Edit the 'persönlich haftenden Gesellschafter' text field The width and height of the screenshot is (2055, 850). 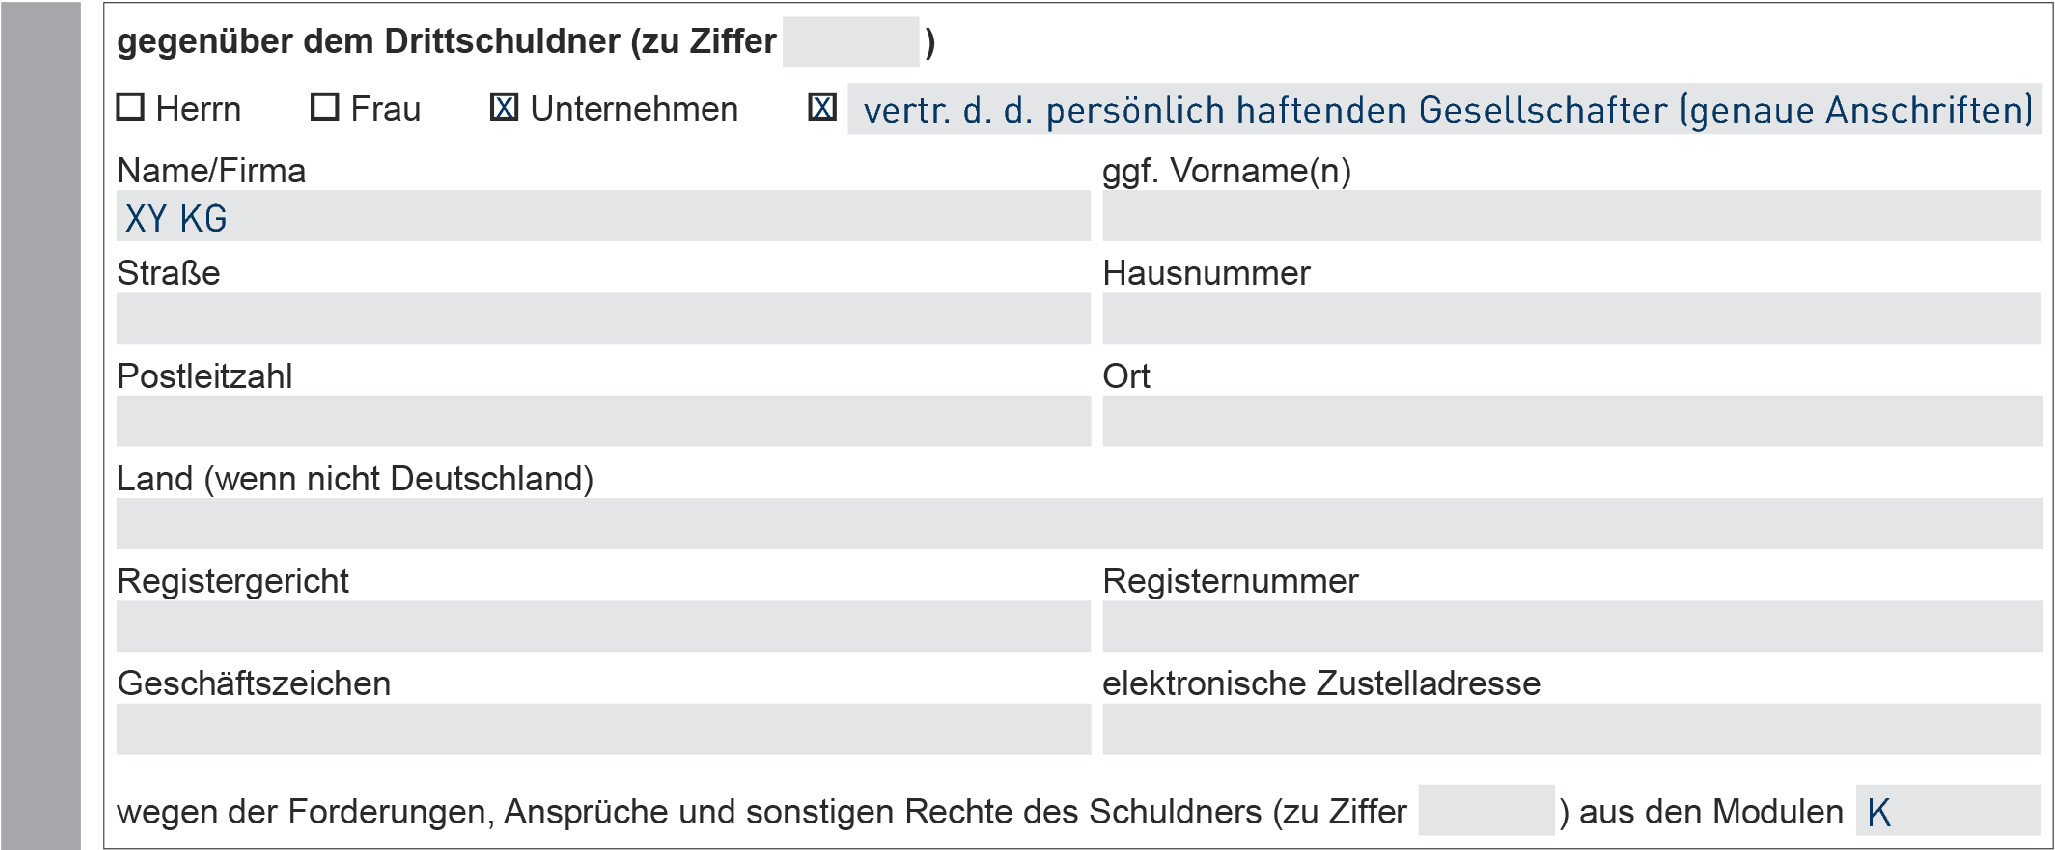pyautogui.click(x=1443, y=109)
